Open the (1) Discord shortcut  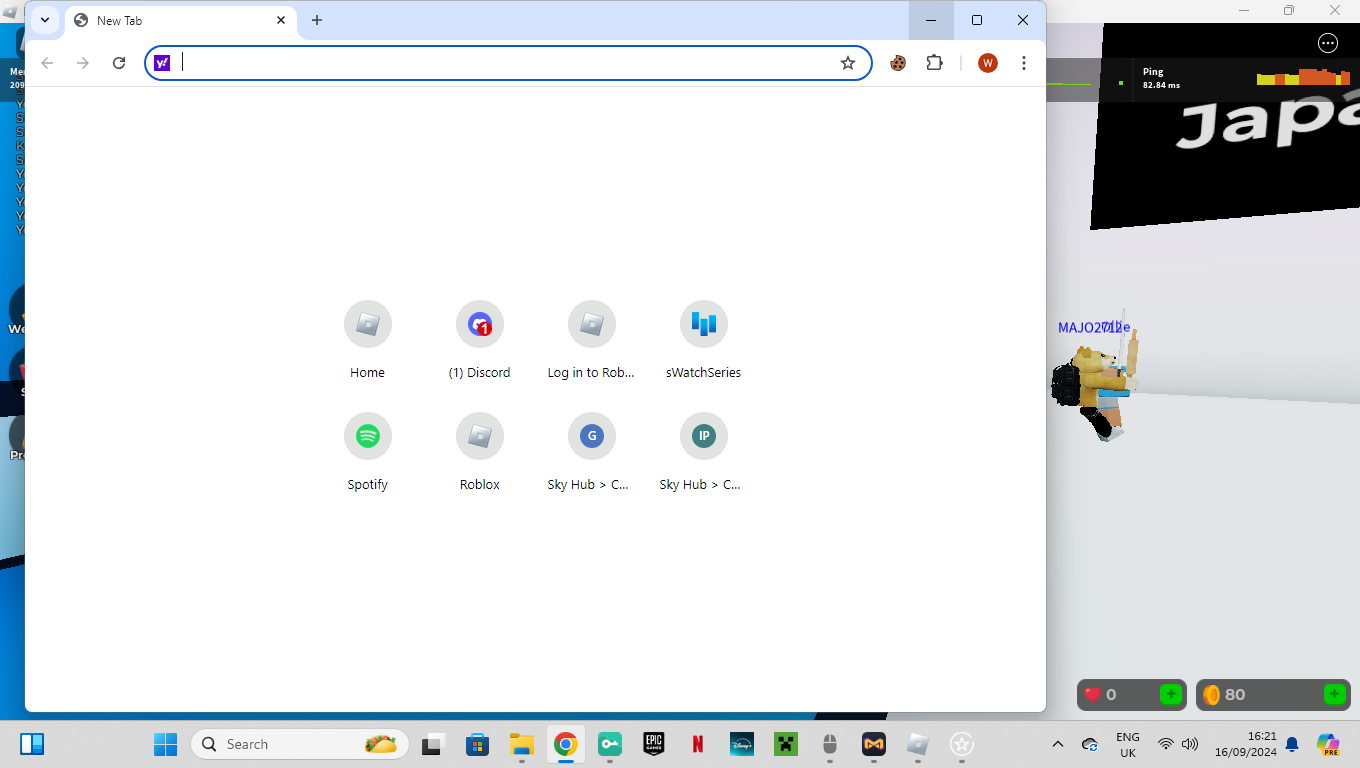(x=479, y=341)
